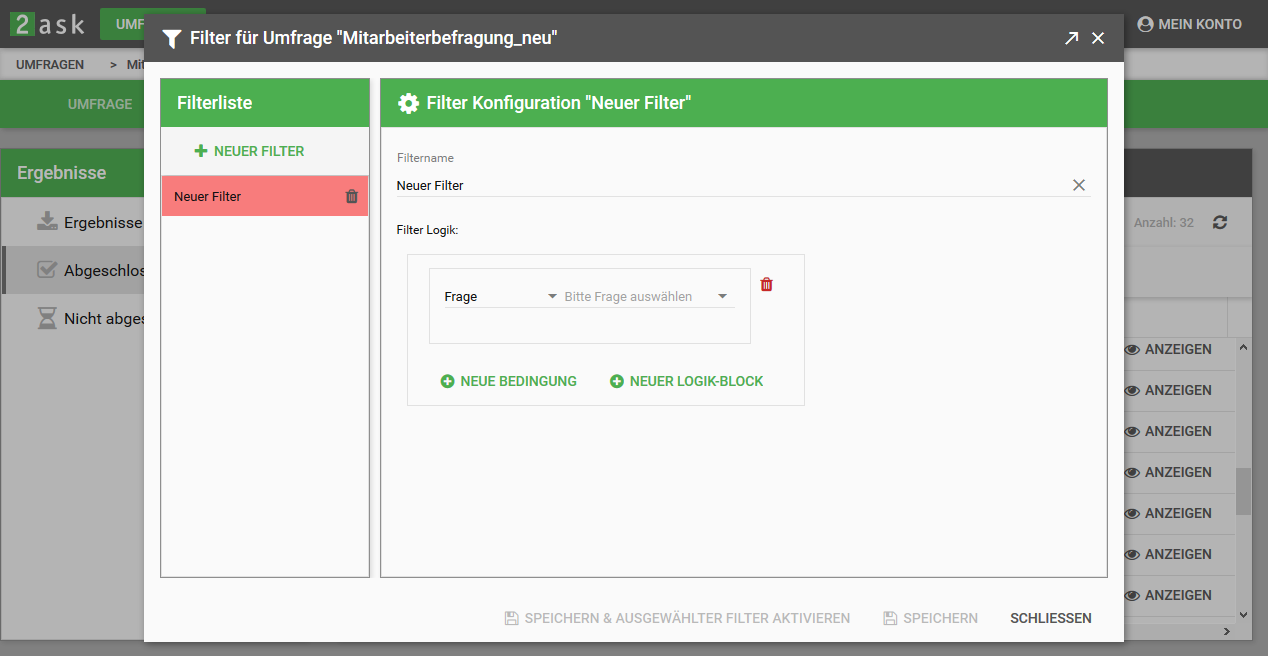Image resolution: width=1268 pixels, height=656 pixels.
Task: Click SPEICHERN & AUSGEWÄHLTER FILTER AKTIVIEREN
Action: click(678, 618)
